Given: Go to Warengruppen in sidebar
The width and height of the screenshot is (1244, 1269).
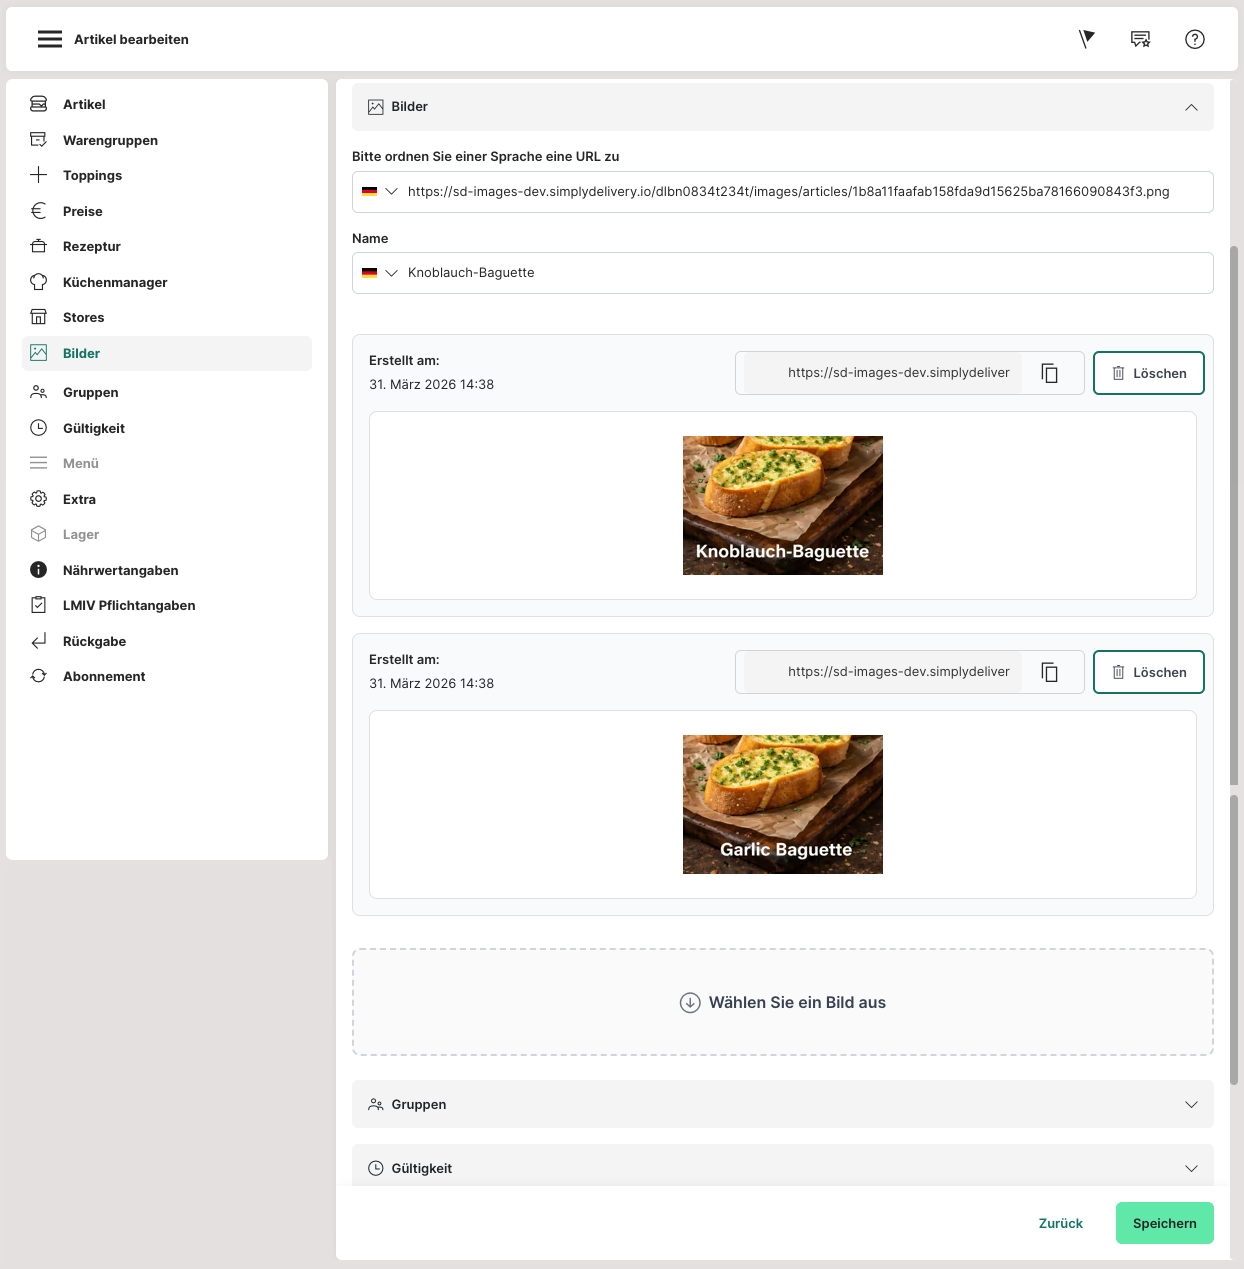Looking at the screenshot, I should 110,140.
